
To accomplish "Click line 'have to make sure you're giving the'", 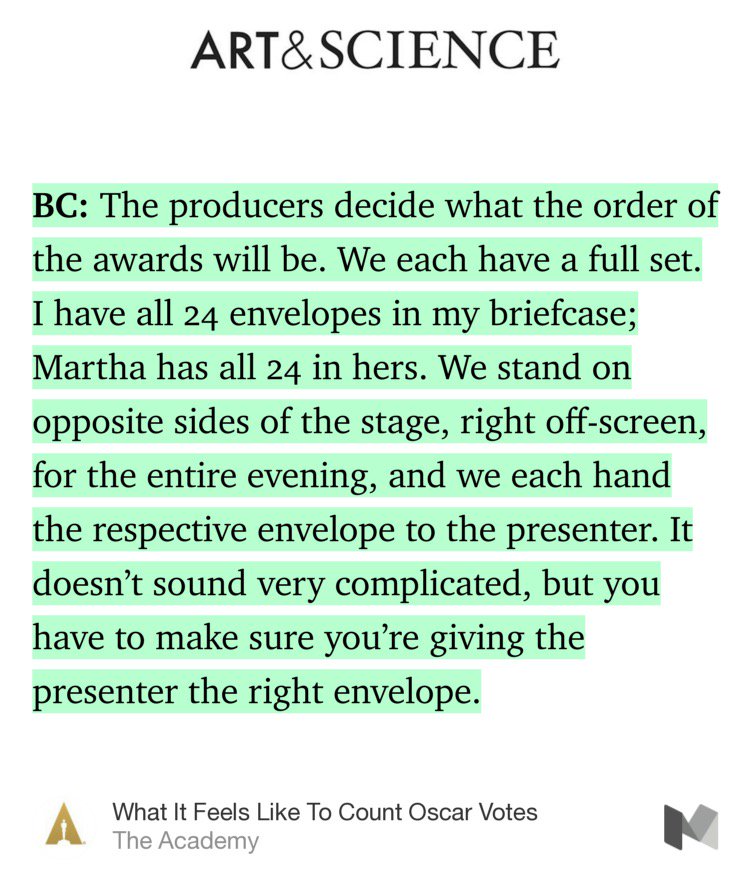I will click(308, 637).
